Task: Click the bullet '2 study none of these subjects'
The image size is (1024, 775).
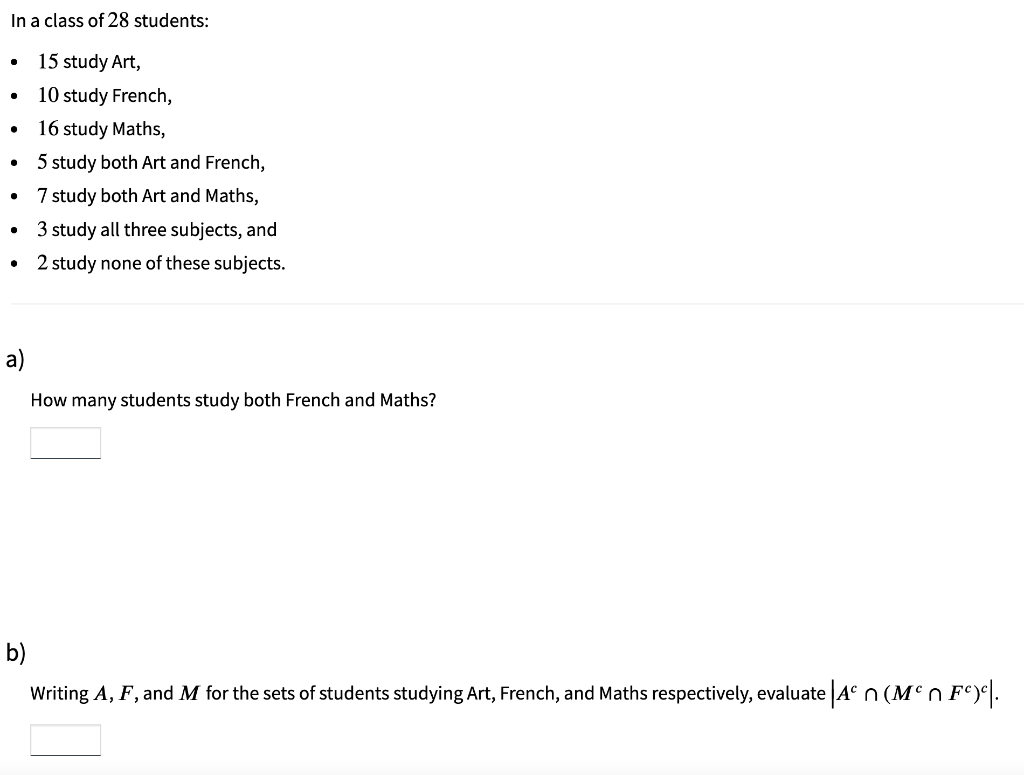Action: click(162, 262)
